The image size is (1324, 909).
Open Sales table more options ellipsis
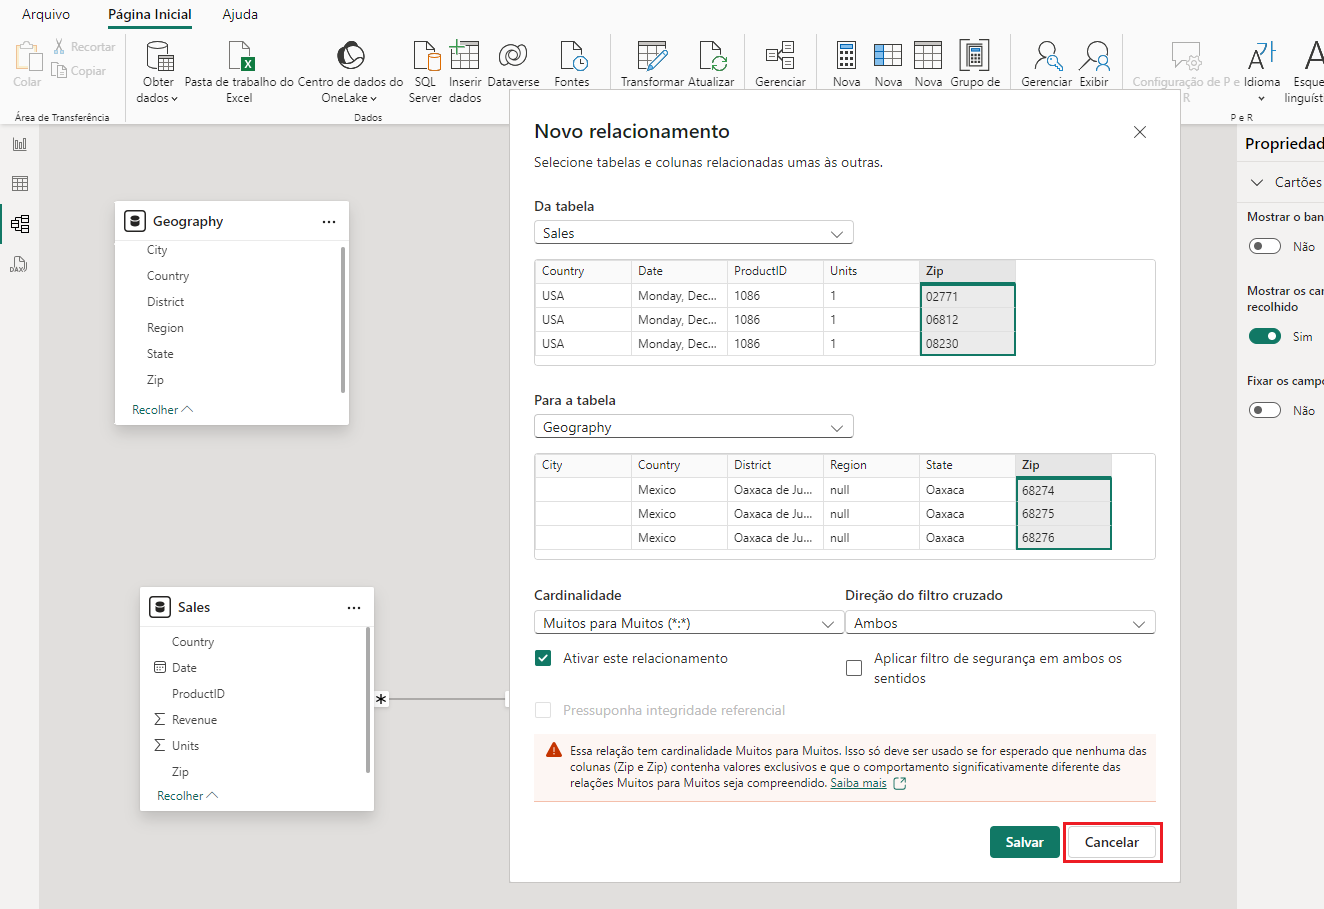pyautogui.click(x=354, y=608)
